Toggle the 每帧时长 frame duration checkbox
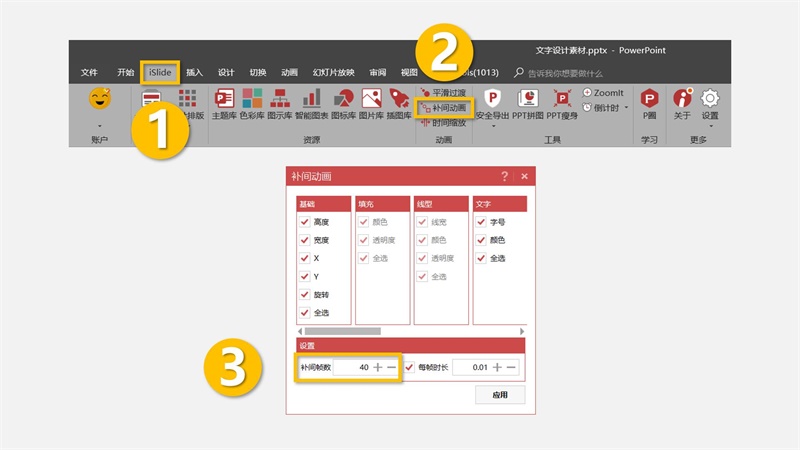Screen dimensions: 800x450 409,367
